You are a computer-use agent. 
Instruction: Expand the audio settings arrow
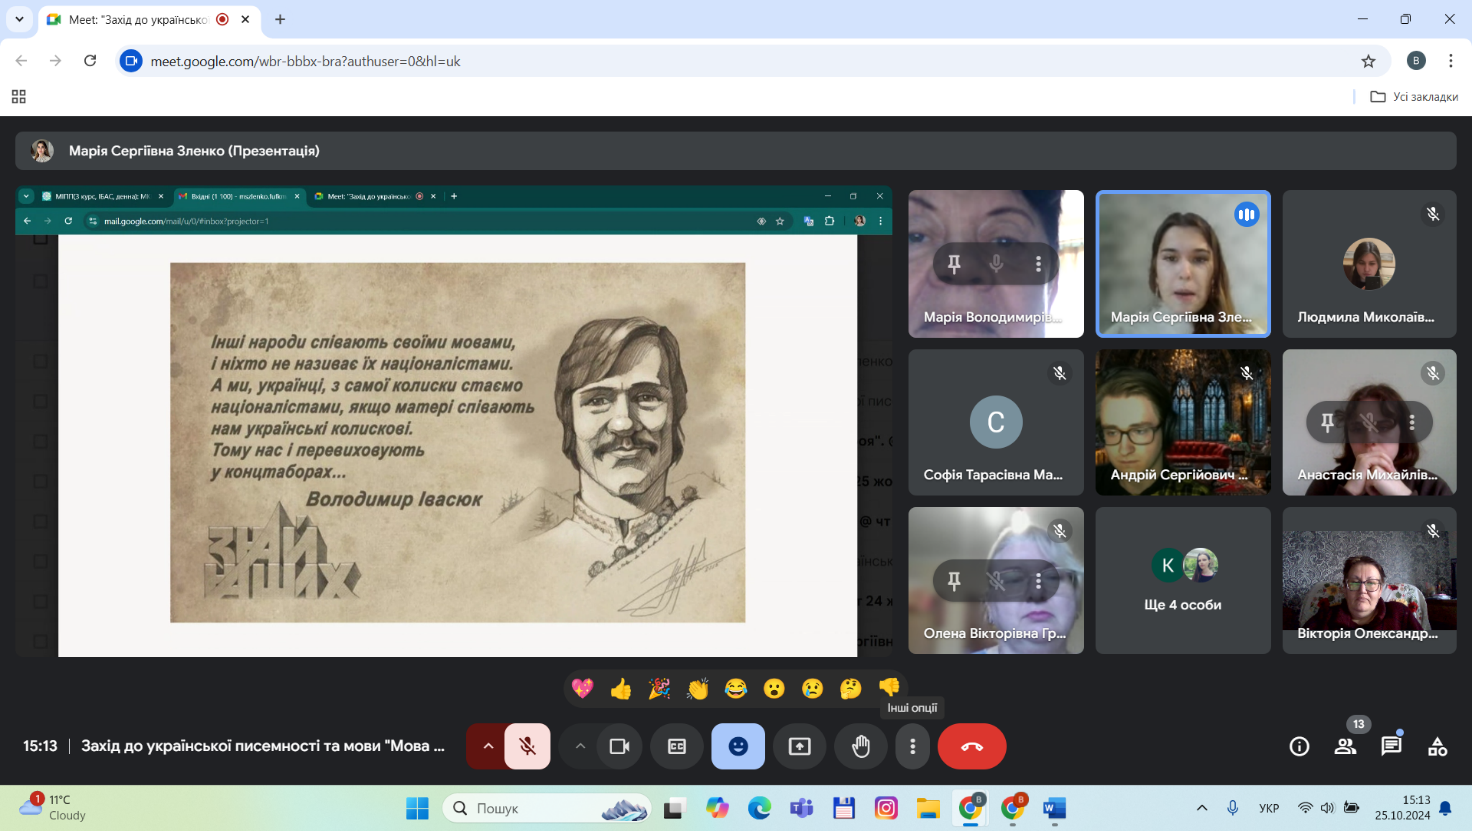pyautogui.click(x=488, y=747)
